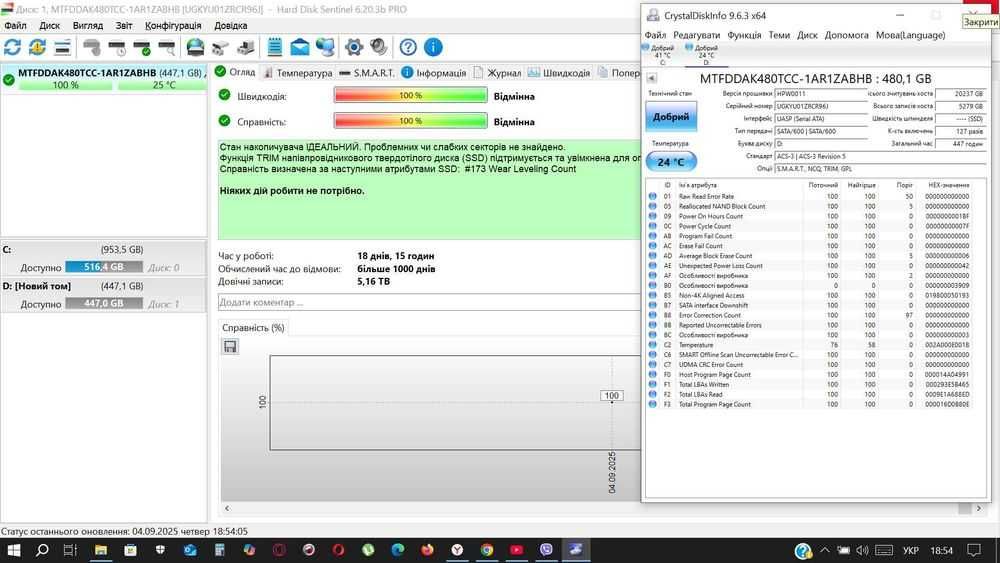Click the Додати коментар input field

pos(429,302)
